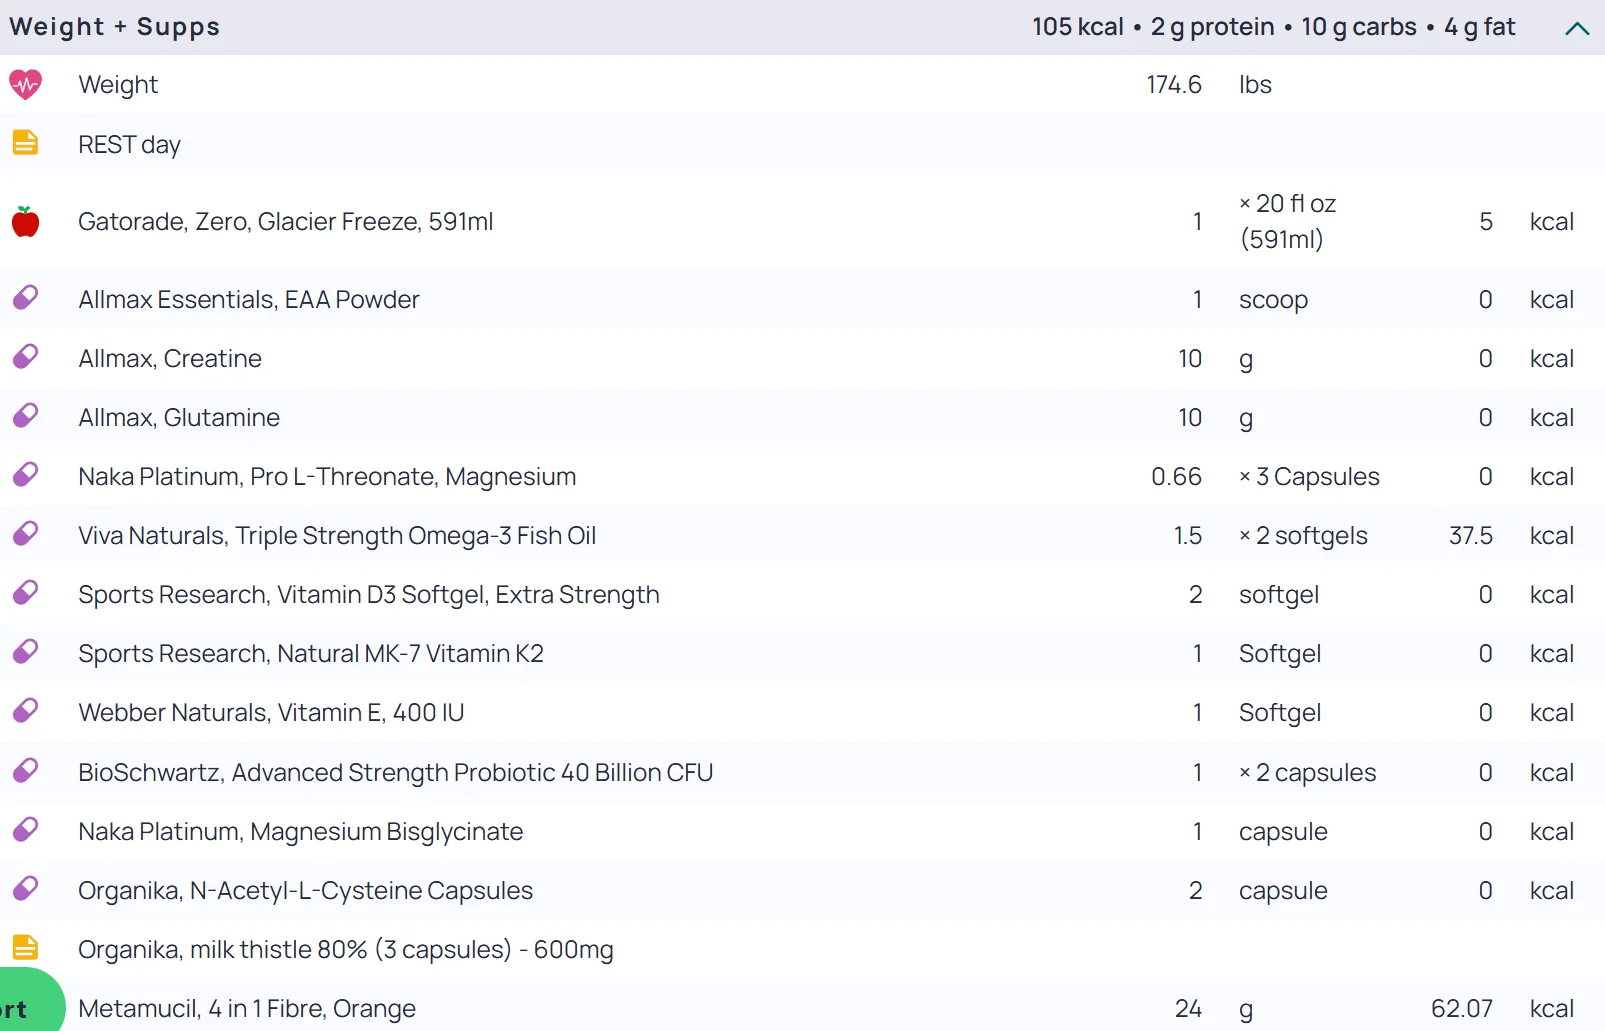Select the REST day note
The image size is (1605, 1031).
[129, 145]
